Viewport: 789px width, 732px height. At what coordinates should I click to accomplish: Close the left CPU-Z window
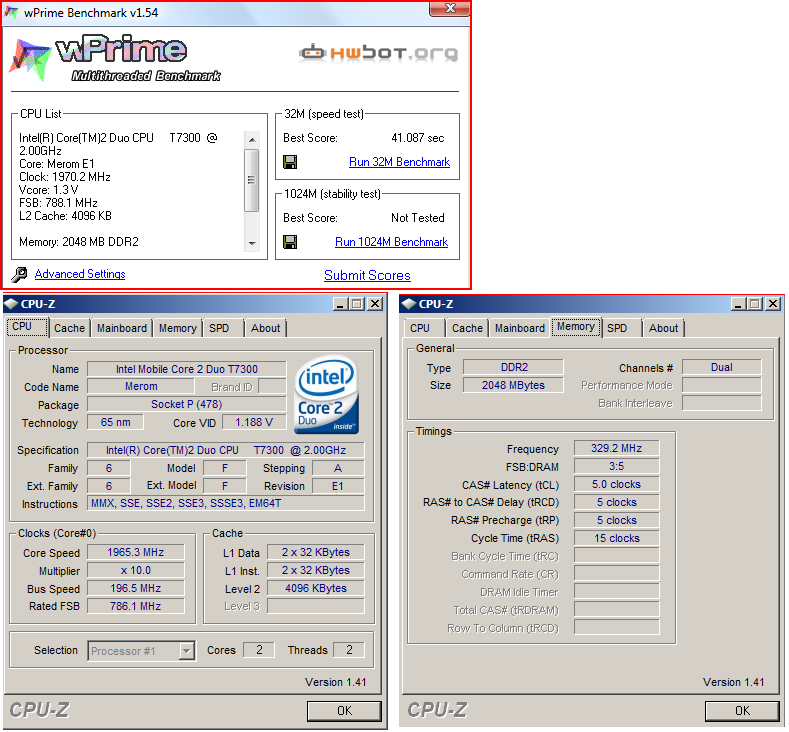pyautogui.click(x=375, y=304)
